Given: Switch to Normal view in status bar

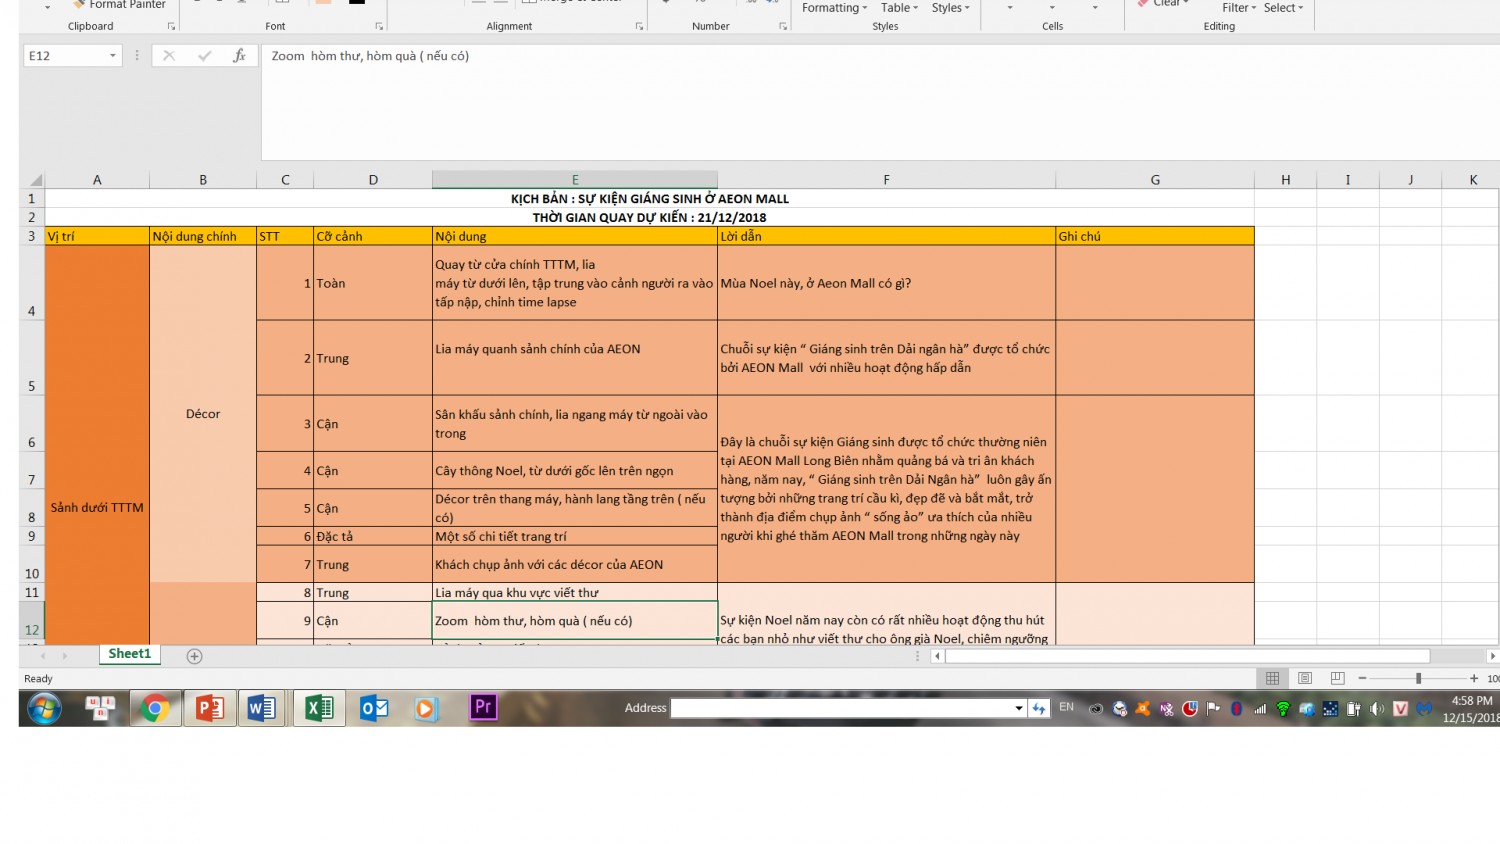Looking at the screenshot, I should point(1272,678).
